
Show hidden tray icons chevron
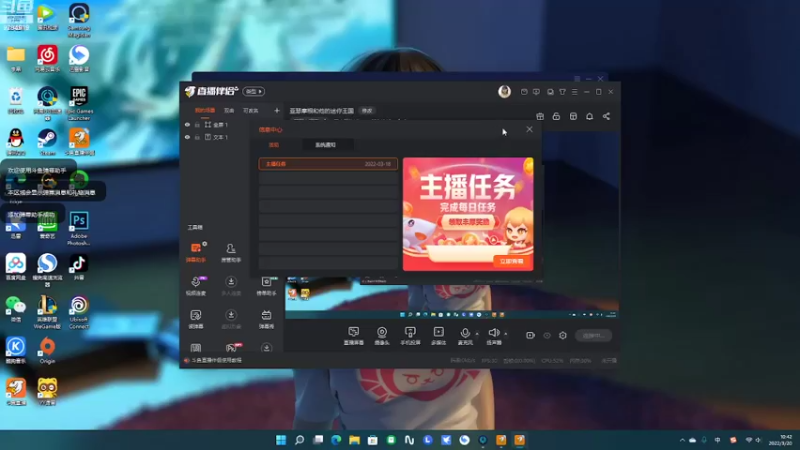pyautogui.click(x=682, y=440)
